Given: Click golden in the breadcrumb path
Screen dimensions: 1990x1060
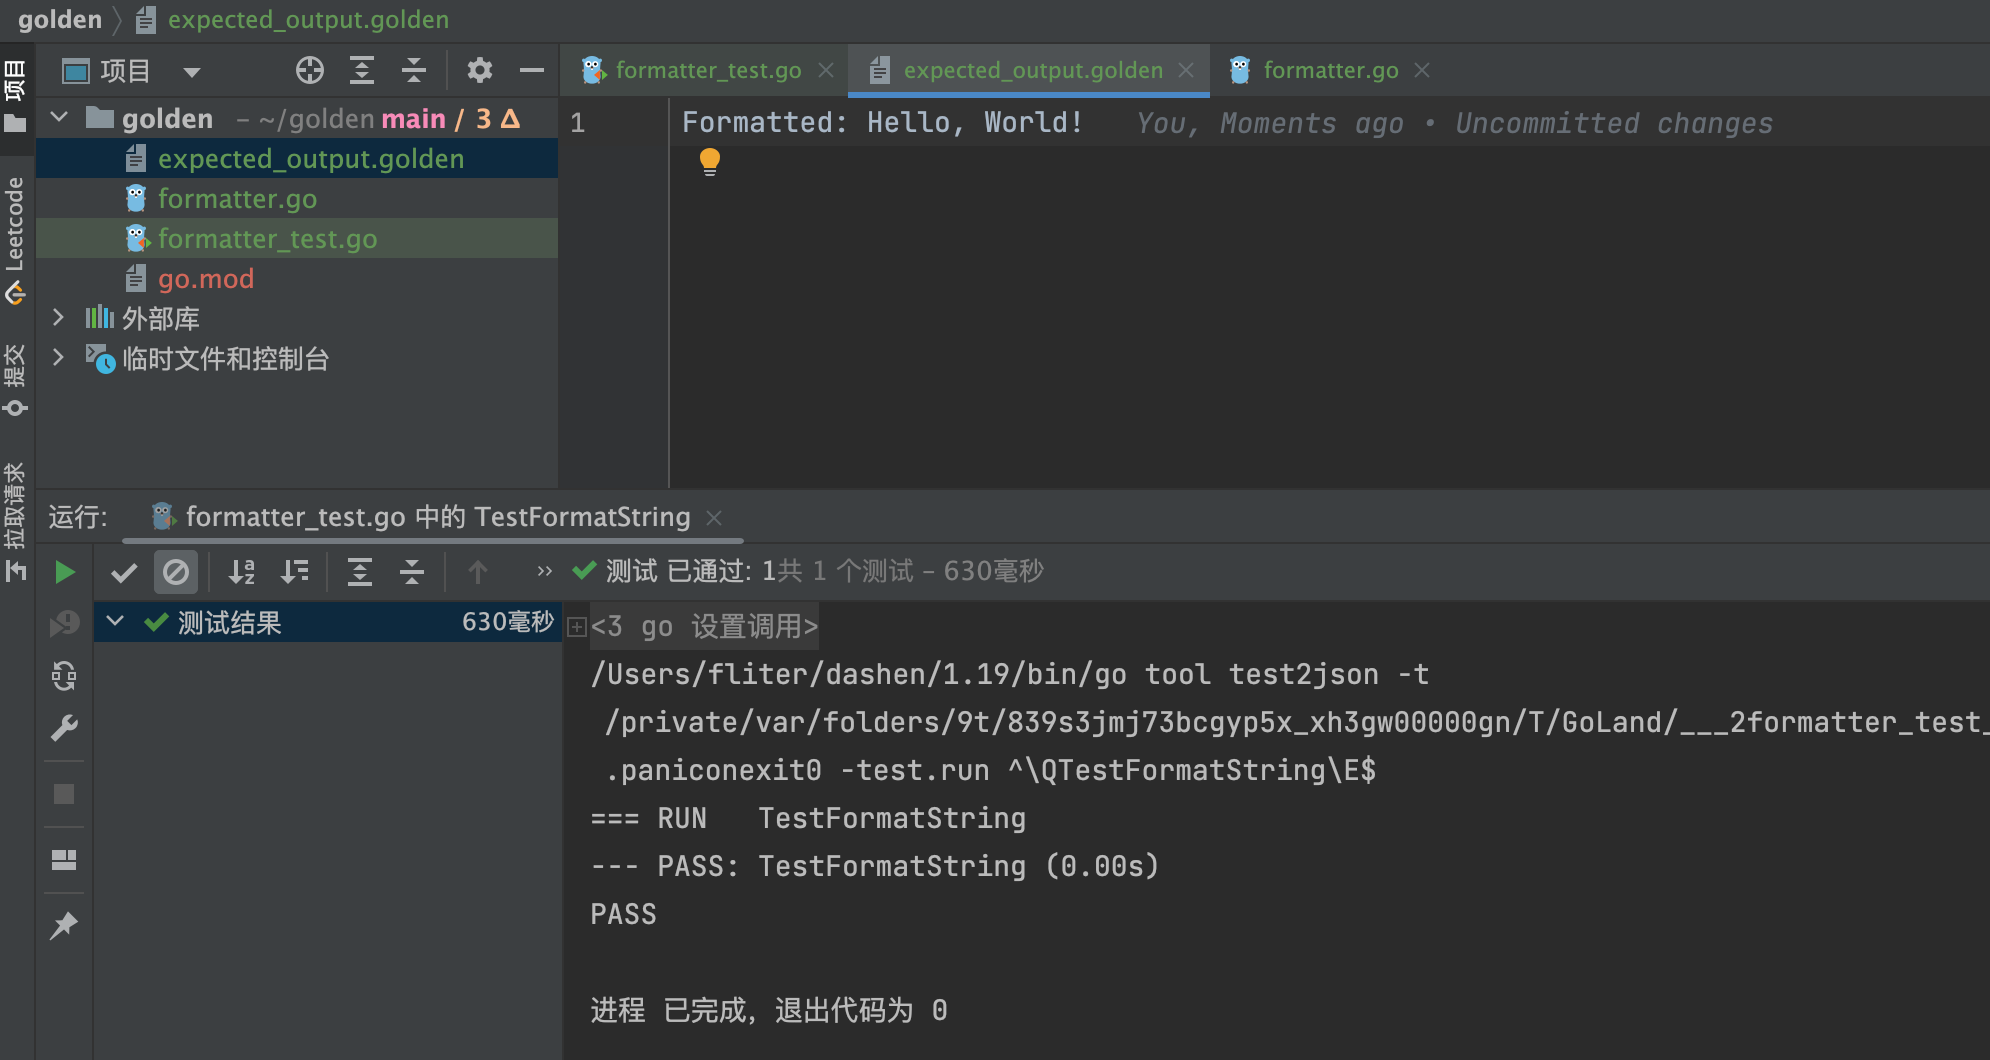Looking at the screenshot, I should tap(60, 20).
